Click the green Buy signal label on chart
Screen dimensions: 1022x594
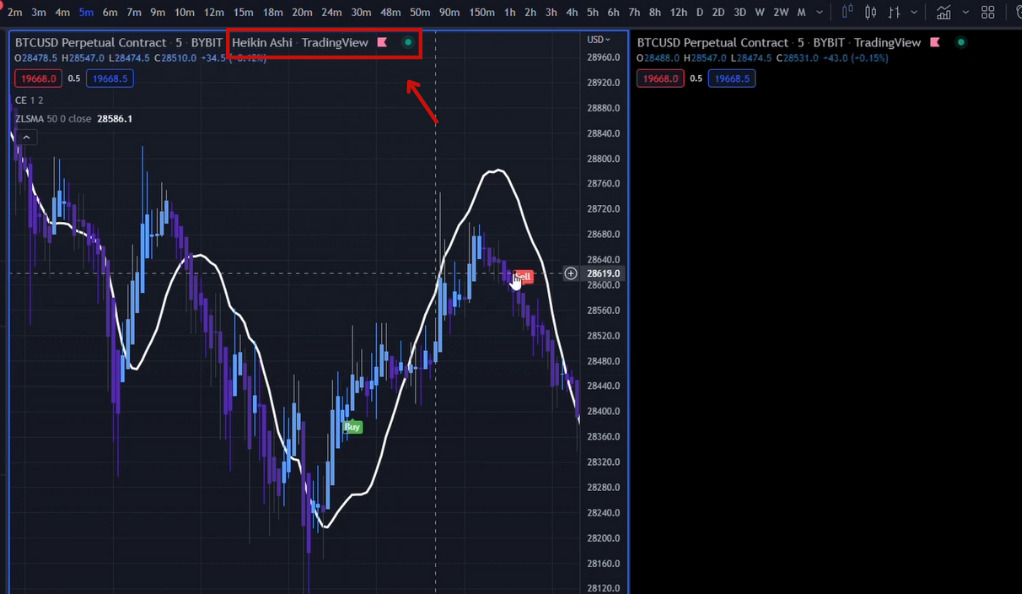(353, 427)
